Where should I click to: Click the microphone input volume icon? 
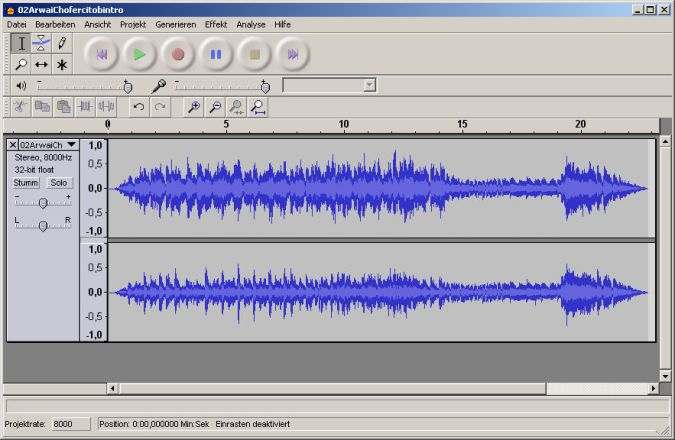click(158, 86)
